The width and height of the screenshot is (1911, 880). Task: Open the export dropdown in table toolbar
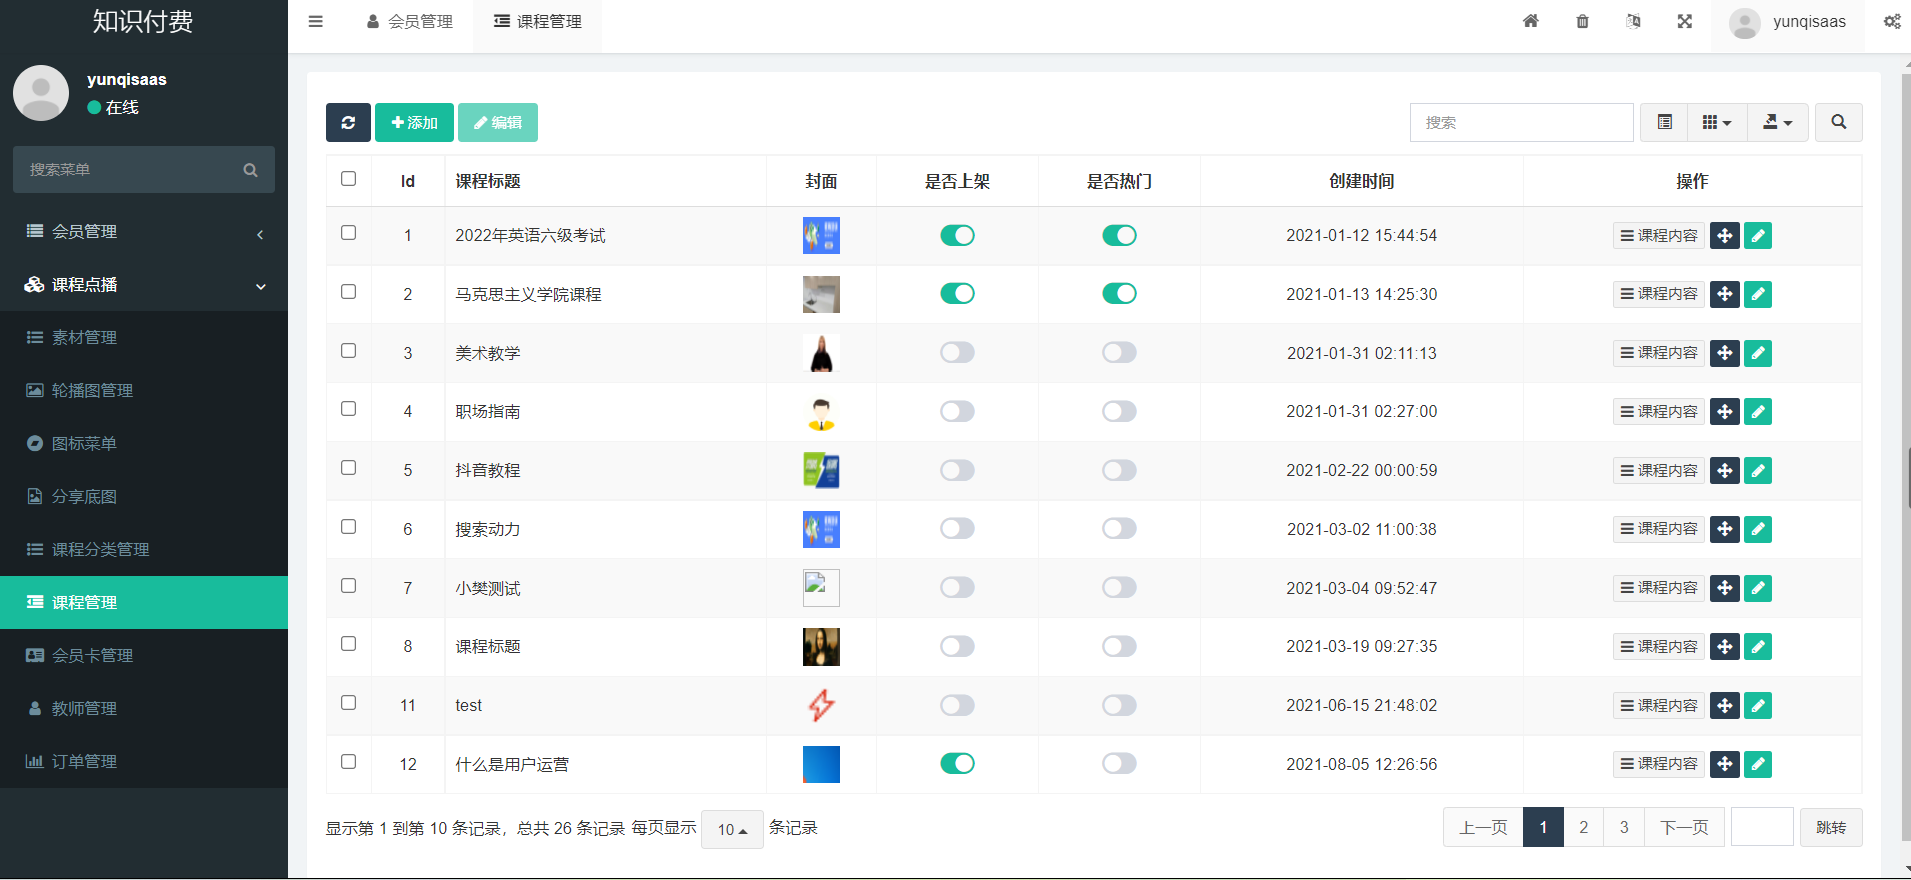click(x=1778, y=122)
